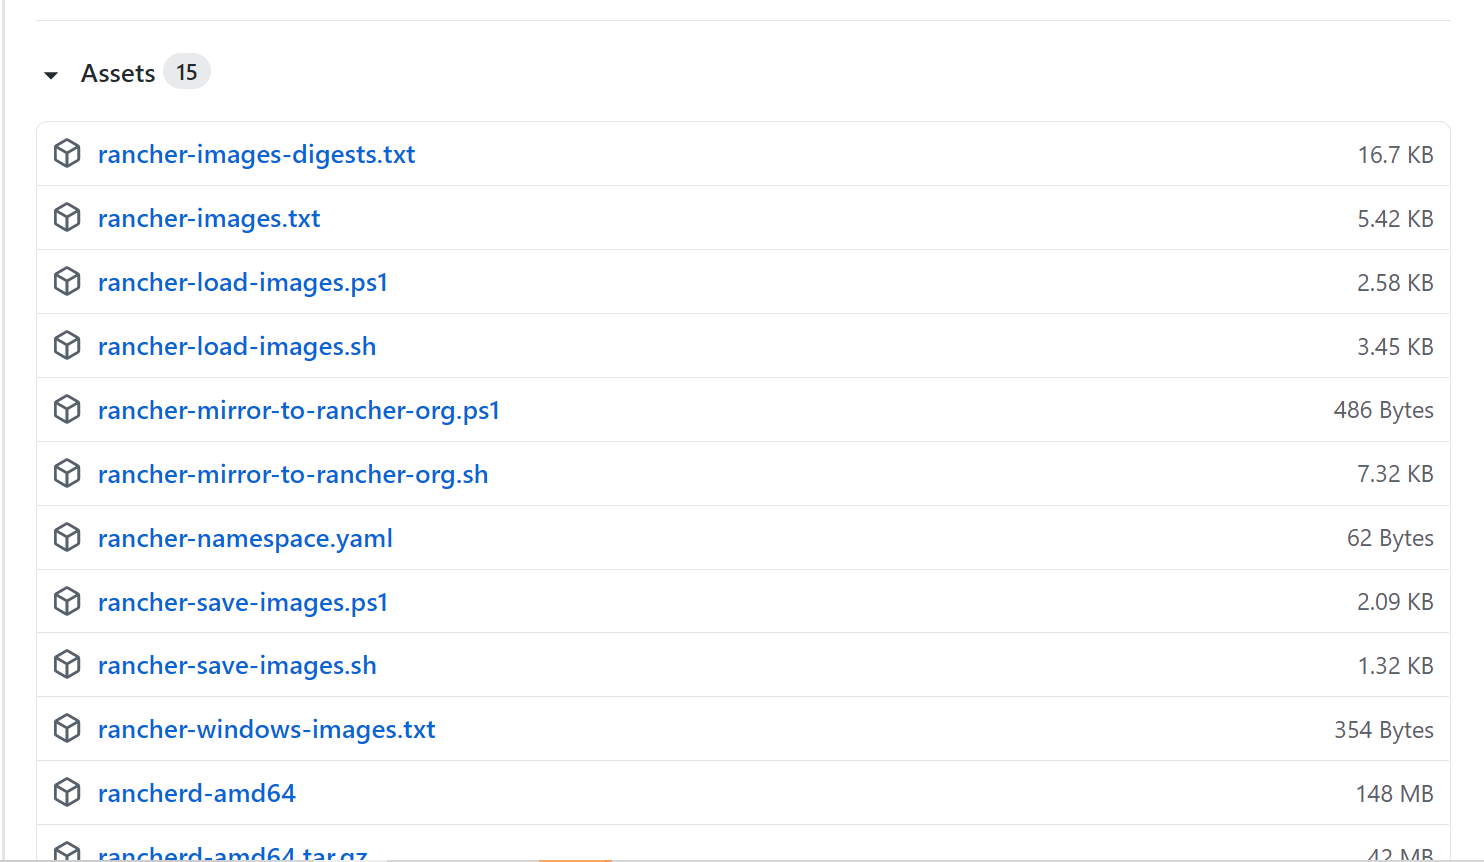Click the 7.32 KB size text

click(x=1395, y=474)
